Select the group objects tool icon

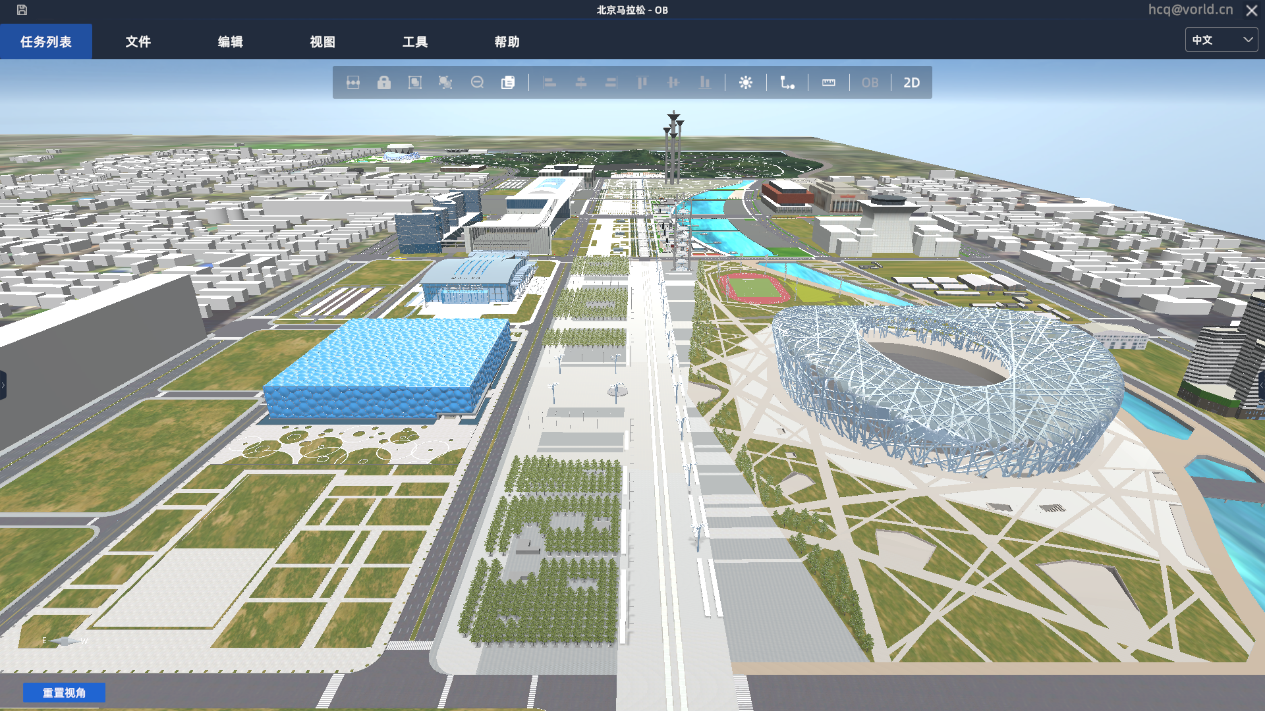tap(415, 83)
